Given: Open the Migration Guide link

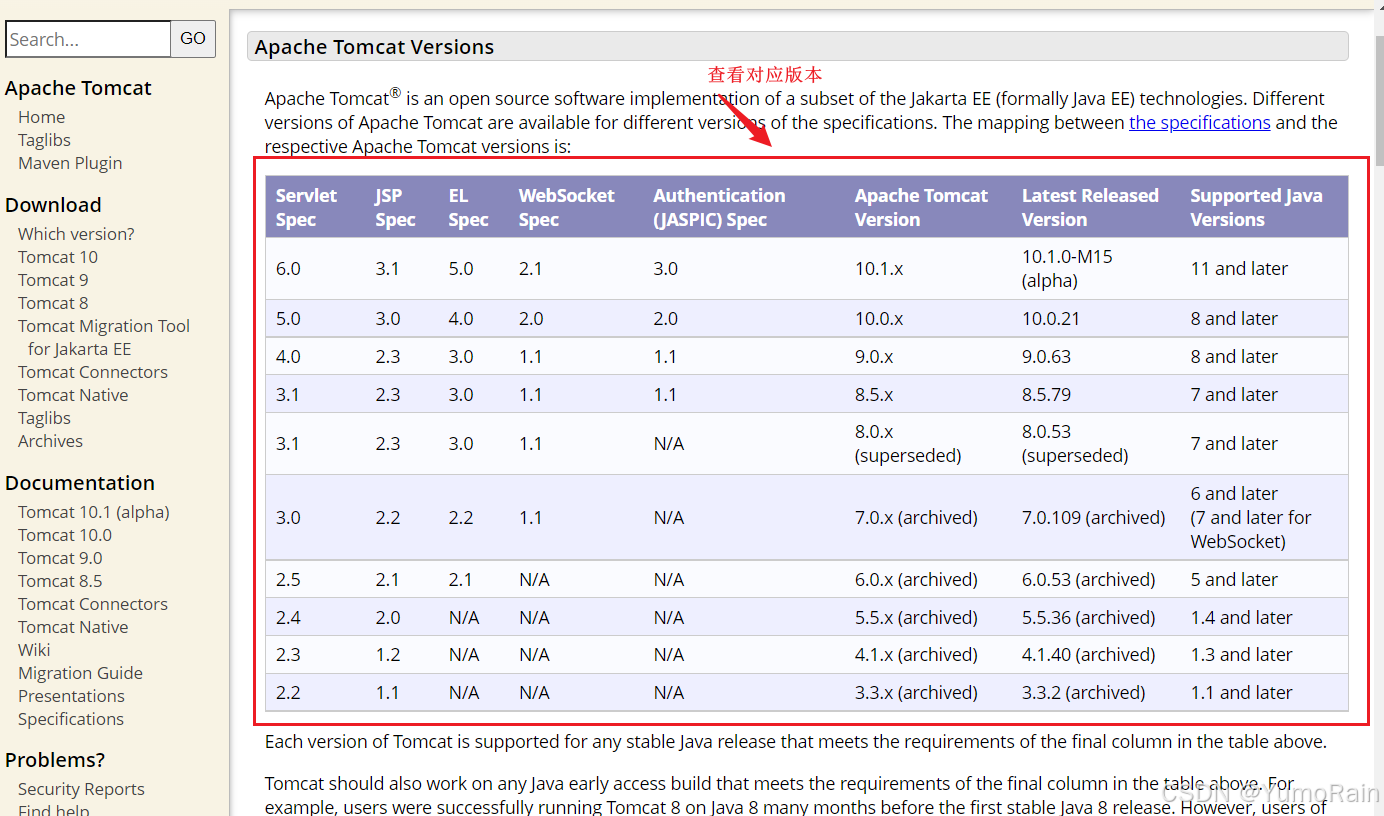Looking at the screenshot, I should tap(80, 673).
